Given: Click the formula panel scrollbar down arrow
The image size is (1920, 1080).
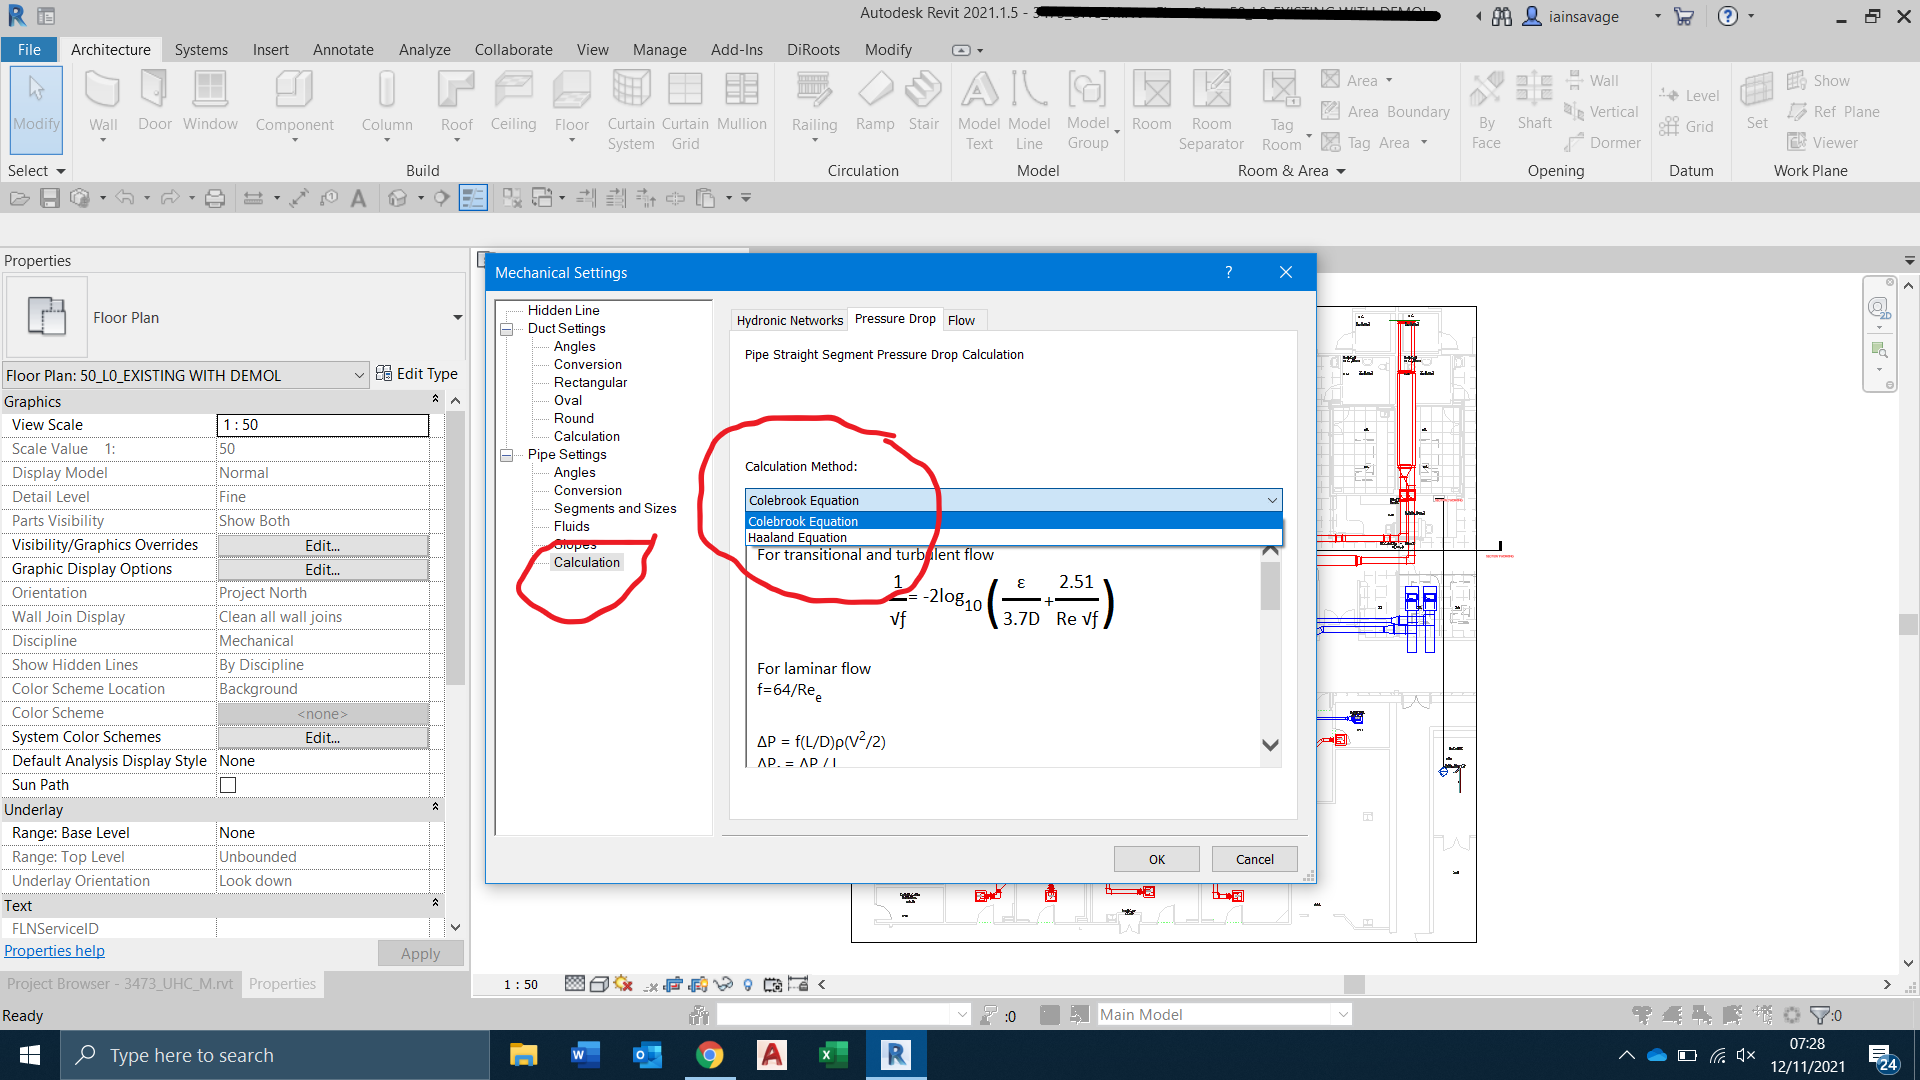Looking at the screenshot, I should (1271, 745).
